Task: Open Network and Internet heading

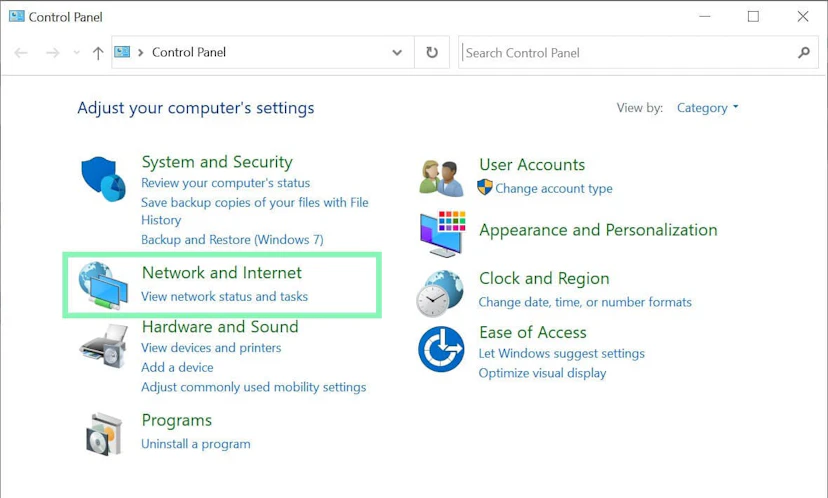Action: coord(222,273)
